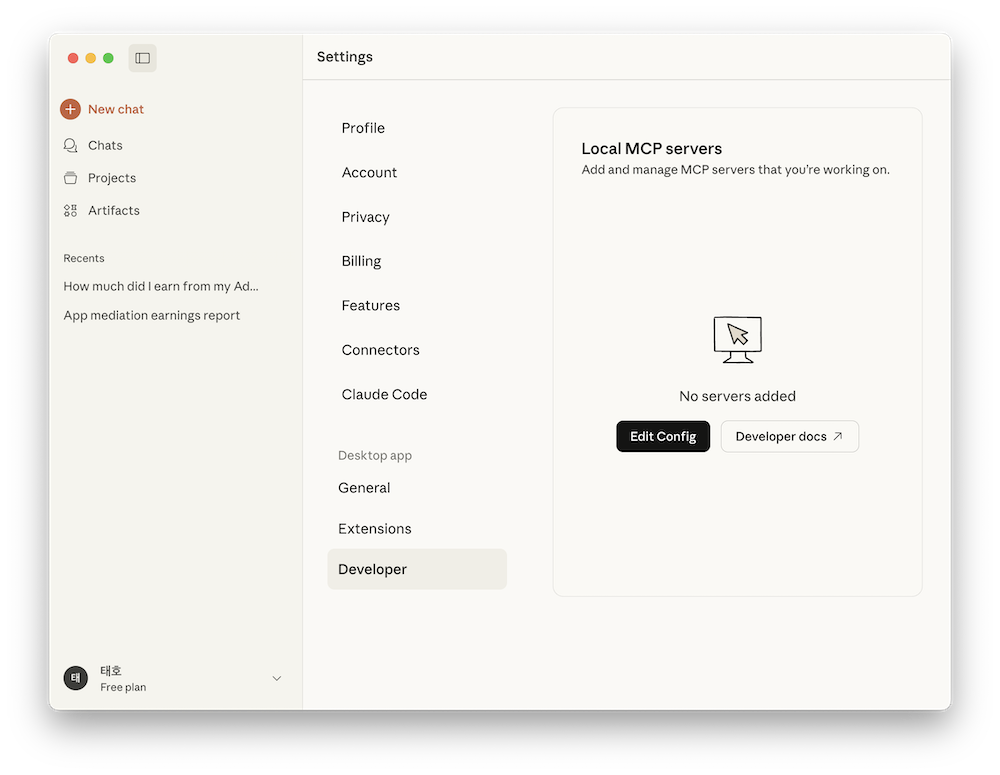The height and width of the screenshot is (775, 1000).
Task: Open General desktop app settings
Action: (364, 488)
